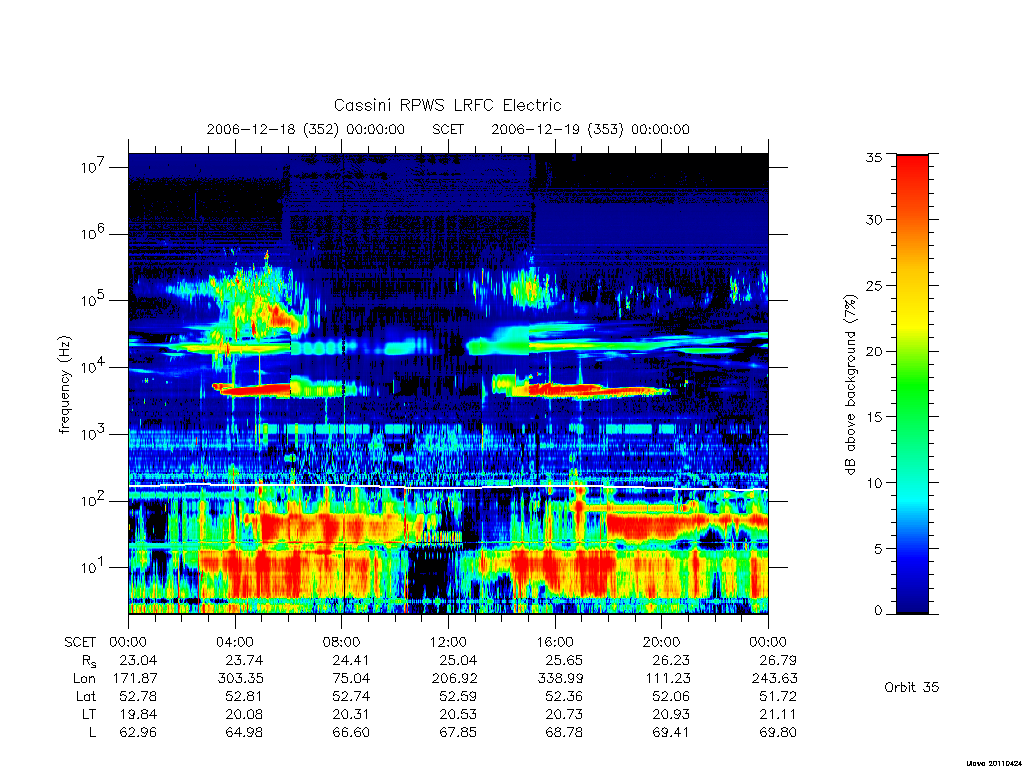Click the 10^3 frequency tick label
This screenshot has width=1024, height=768.
click(93, 434)
